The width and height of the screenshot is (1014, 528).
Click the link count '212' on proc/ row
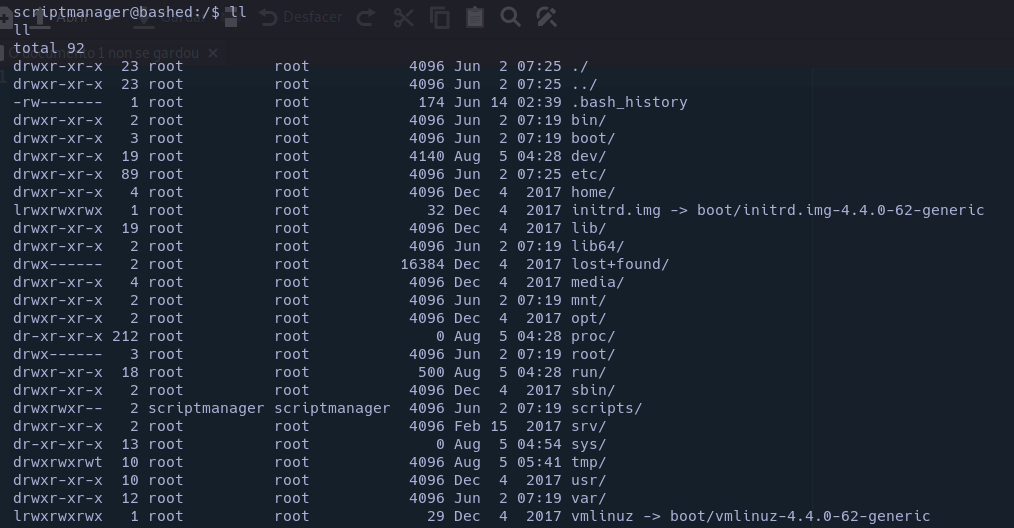(125, 336)
